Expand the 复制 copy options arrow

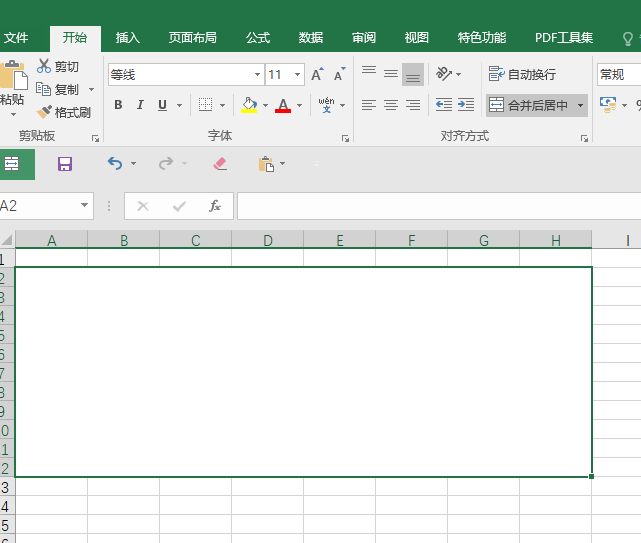coord(92,90)
